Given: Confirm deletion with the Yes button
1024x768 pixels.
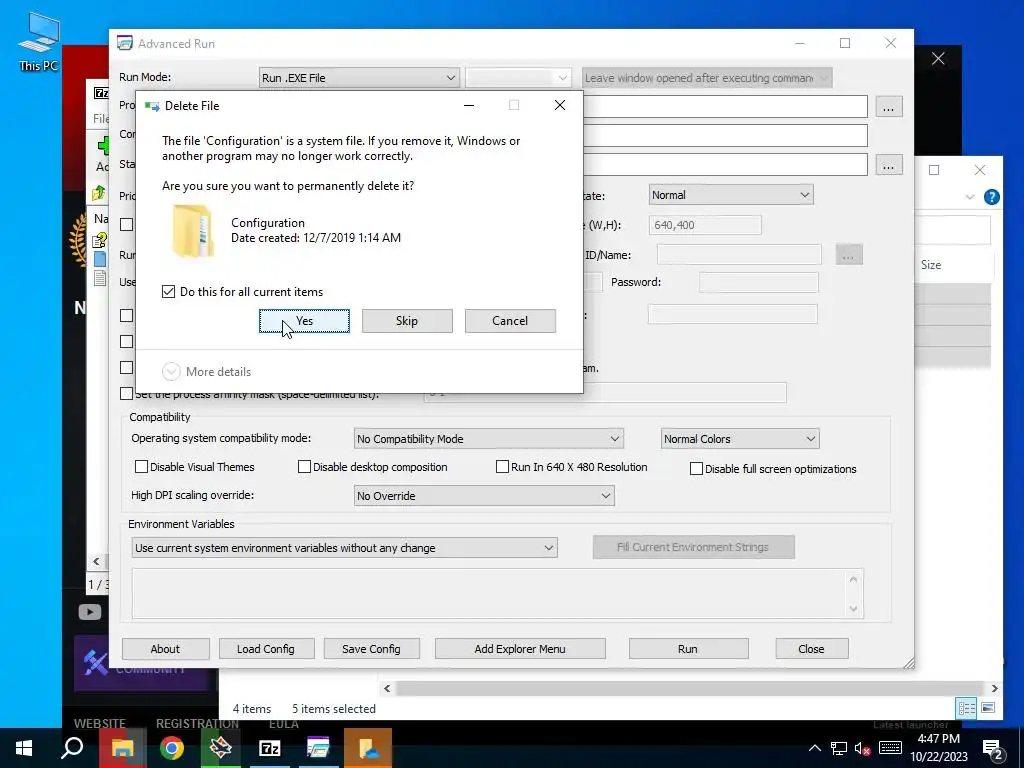Looking at the screenshot, I should point(304,321).
